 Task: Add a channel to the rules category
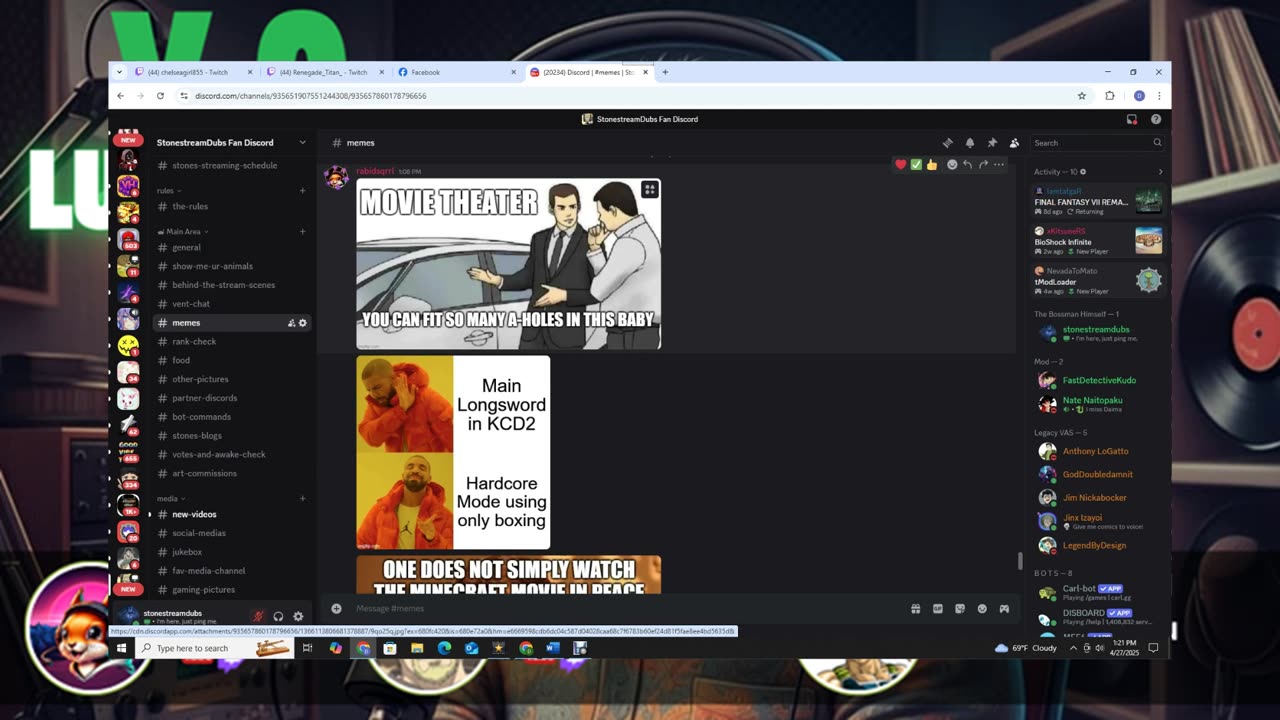pos(302,190)
